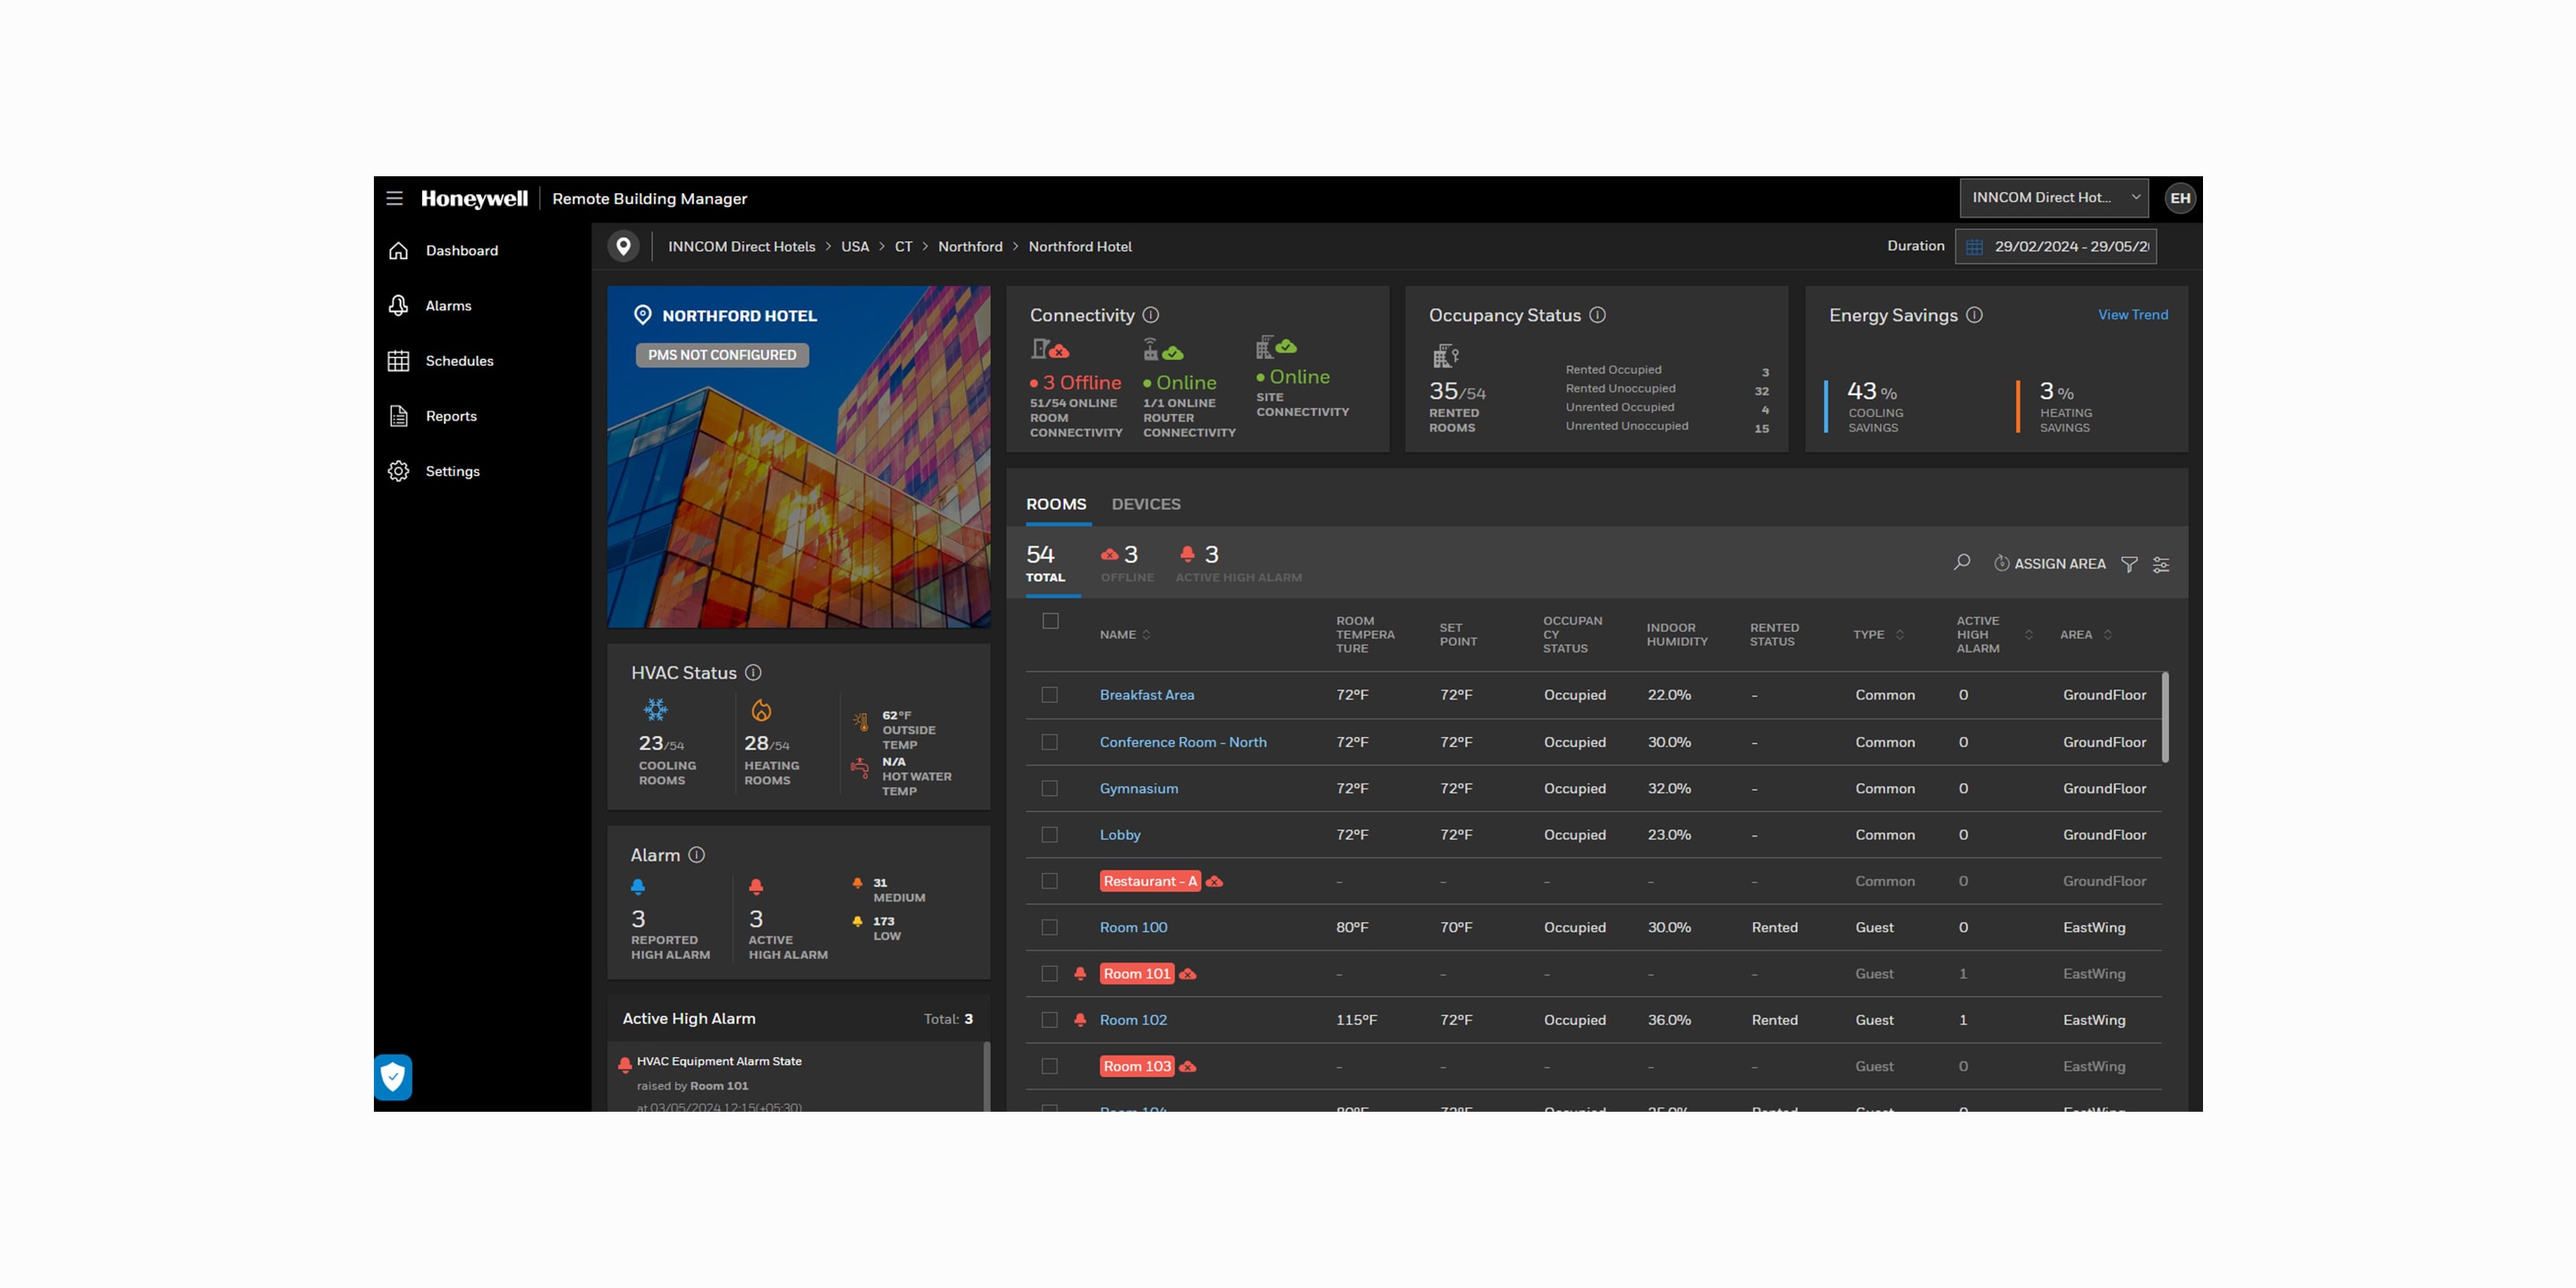Click the Active High Alarm list scrollbar
This screenshot has width=2576, height=1288.
(x=987, y=1077)
